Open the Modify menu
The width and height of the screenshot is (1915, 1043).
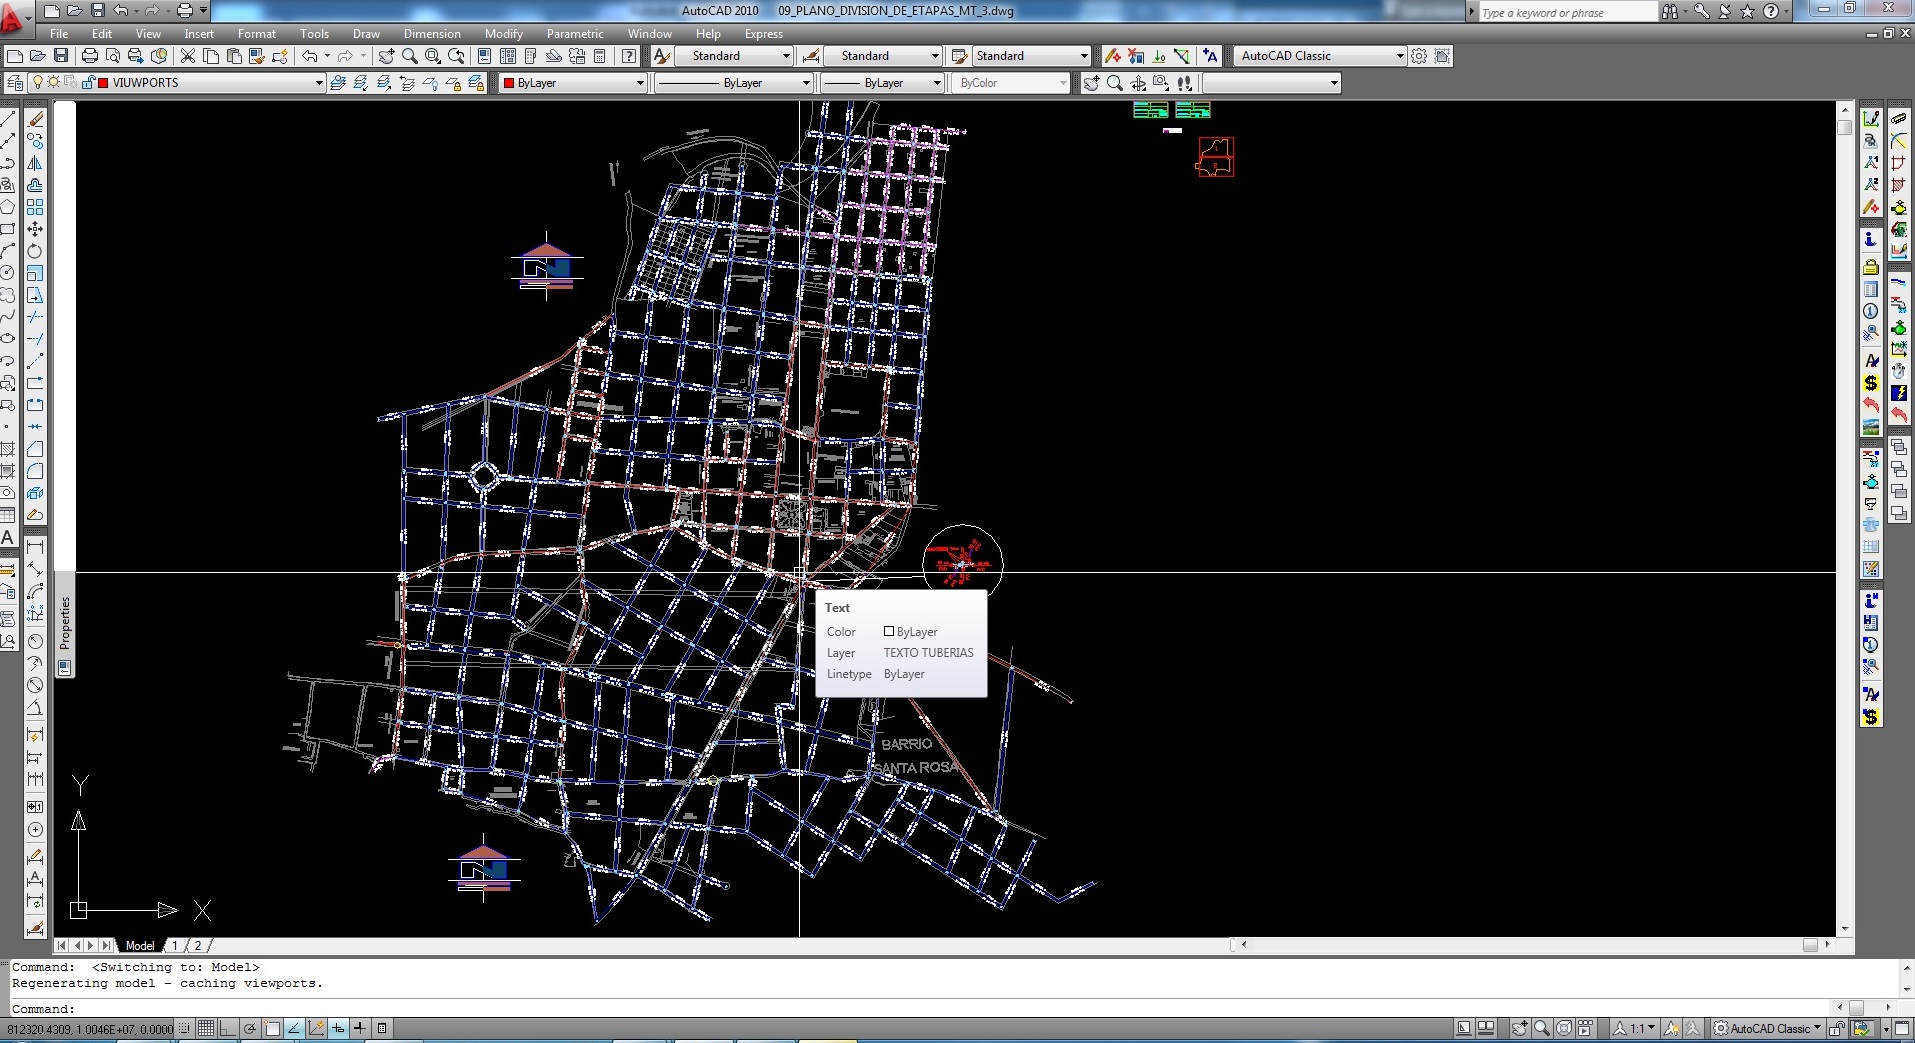click(503, 34)
